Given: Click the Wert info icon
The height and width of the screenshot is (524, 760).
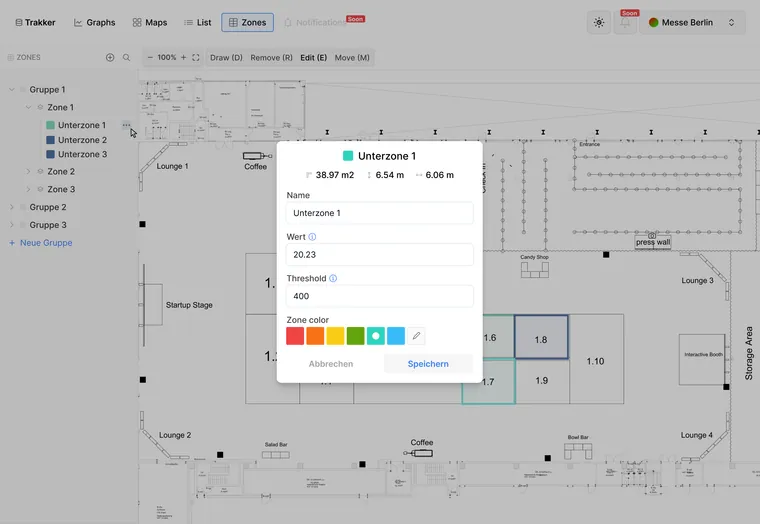Looking at the screenshot, I should (x=312, y=237).
